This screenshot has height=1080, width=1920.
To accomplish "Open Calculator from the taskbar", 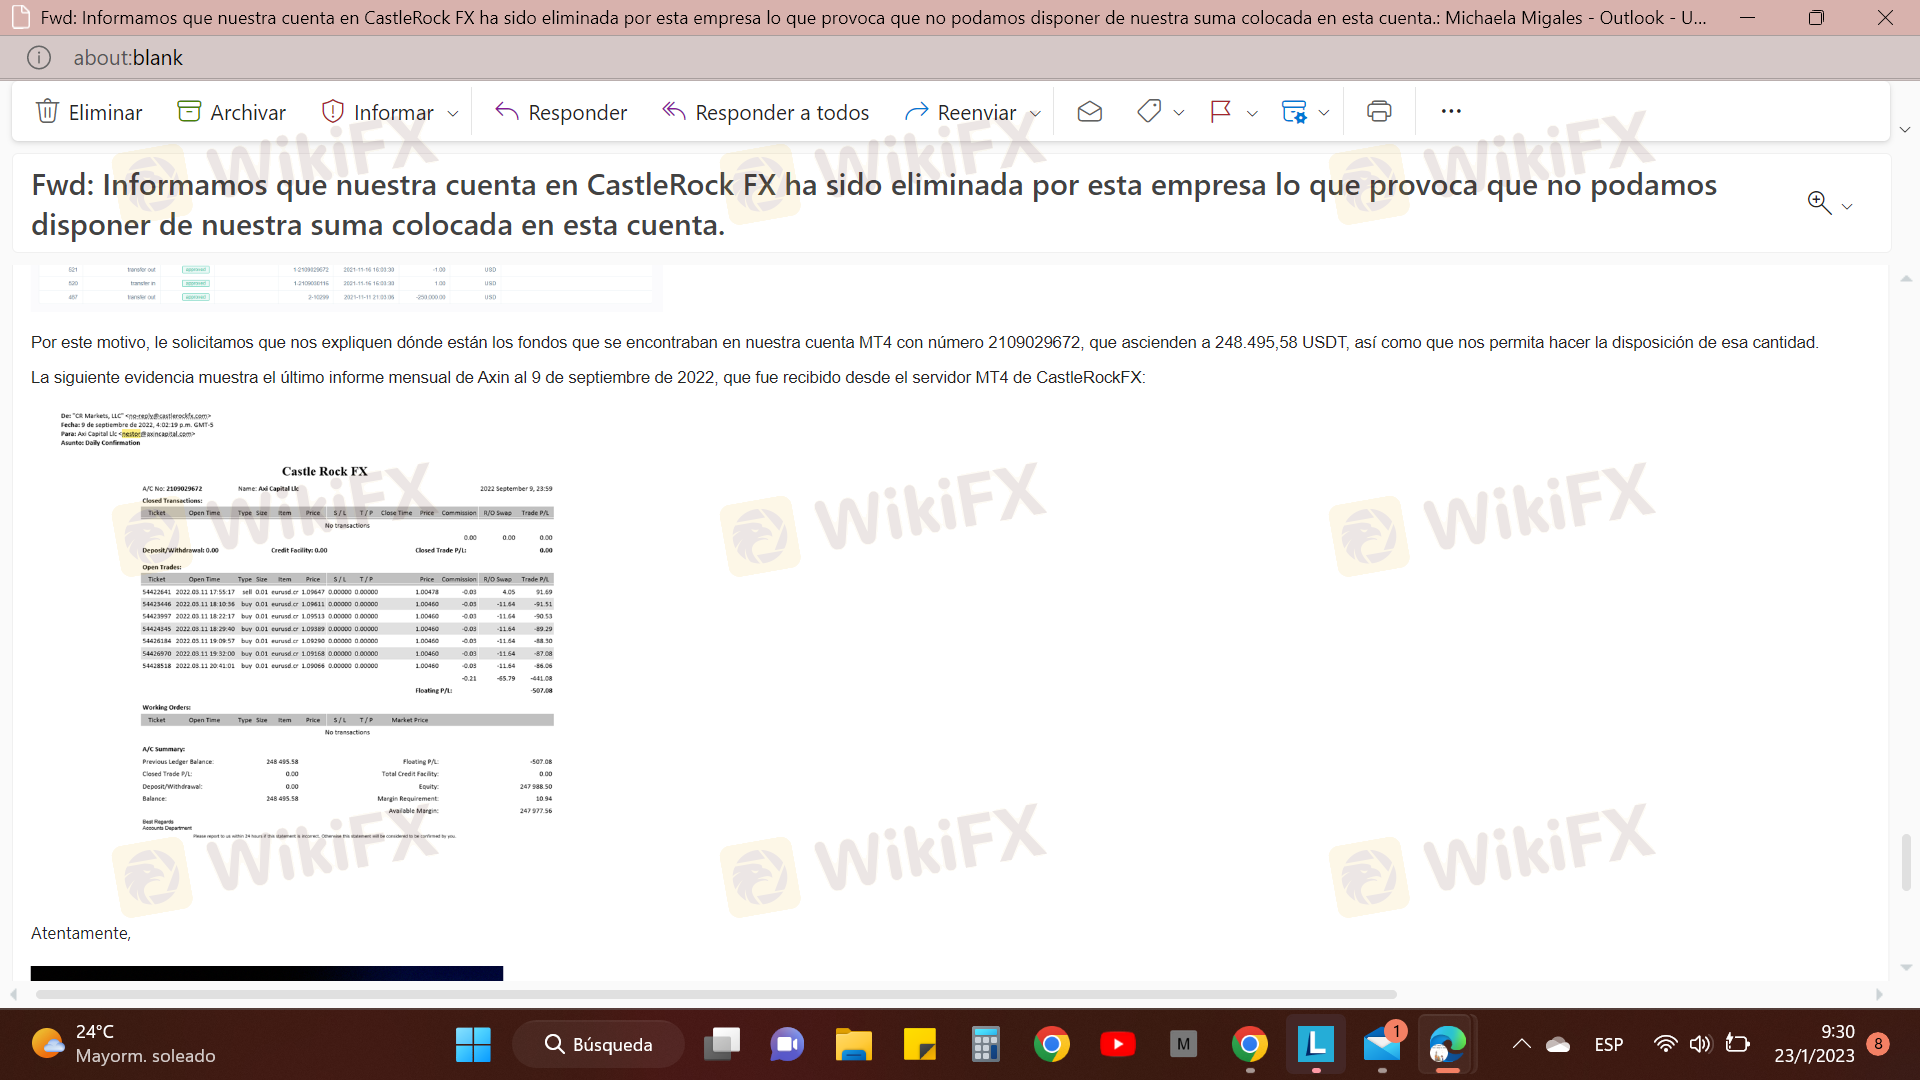I will click(986, 1045).
